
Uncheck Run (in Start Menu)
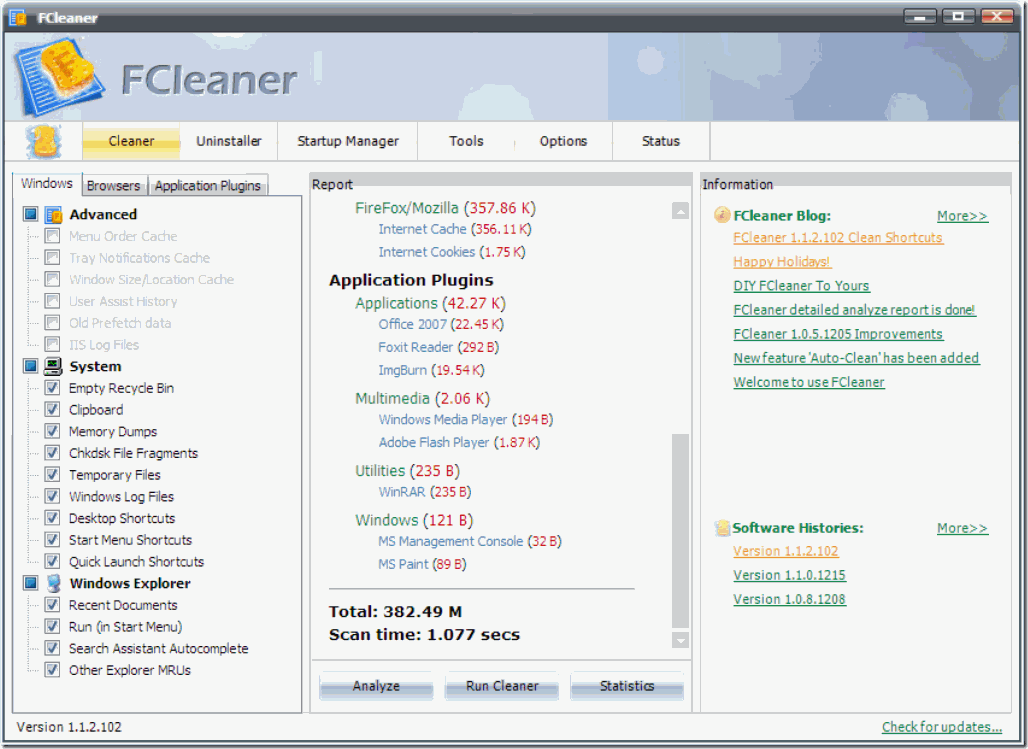point(52,626)
